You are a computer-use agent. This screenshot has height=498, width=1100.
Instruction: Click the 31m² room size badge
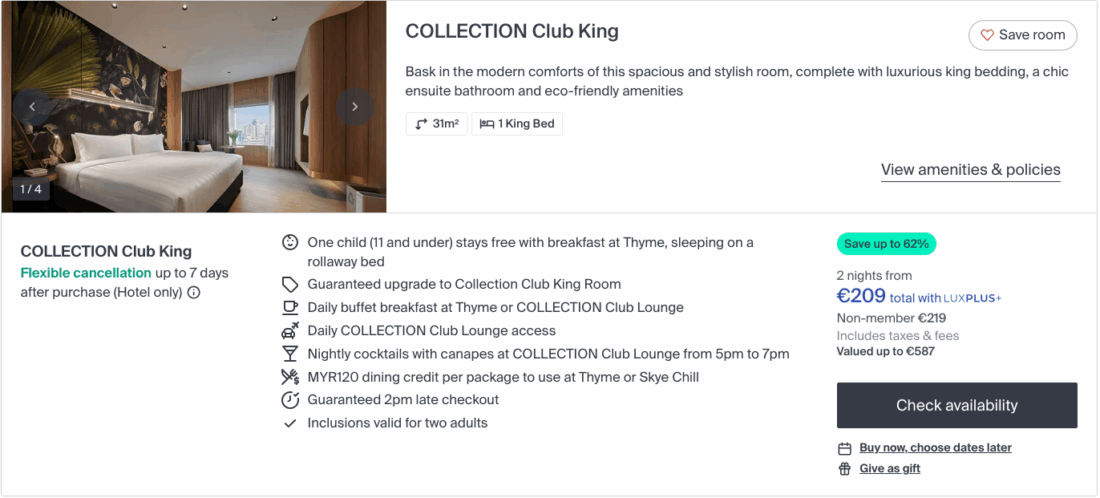436,124
